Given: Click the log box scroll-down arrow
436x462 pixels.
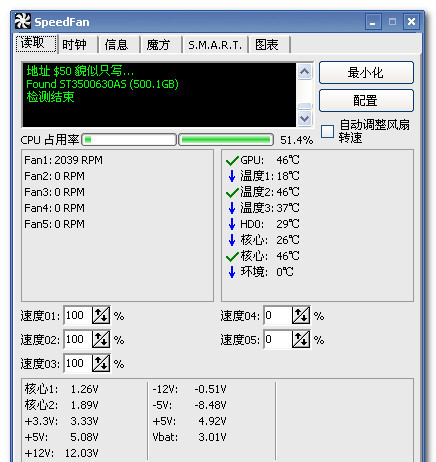Looking at the screenshot, I should (x=304, y=118).
